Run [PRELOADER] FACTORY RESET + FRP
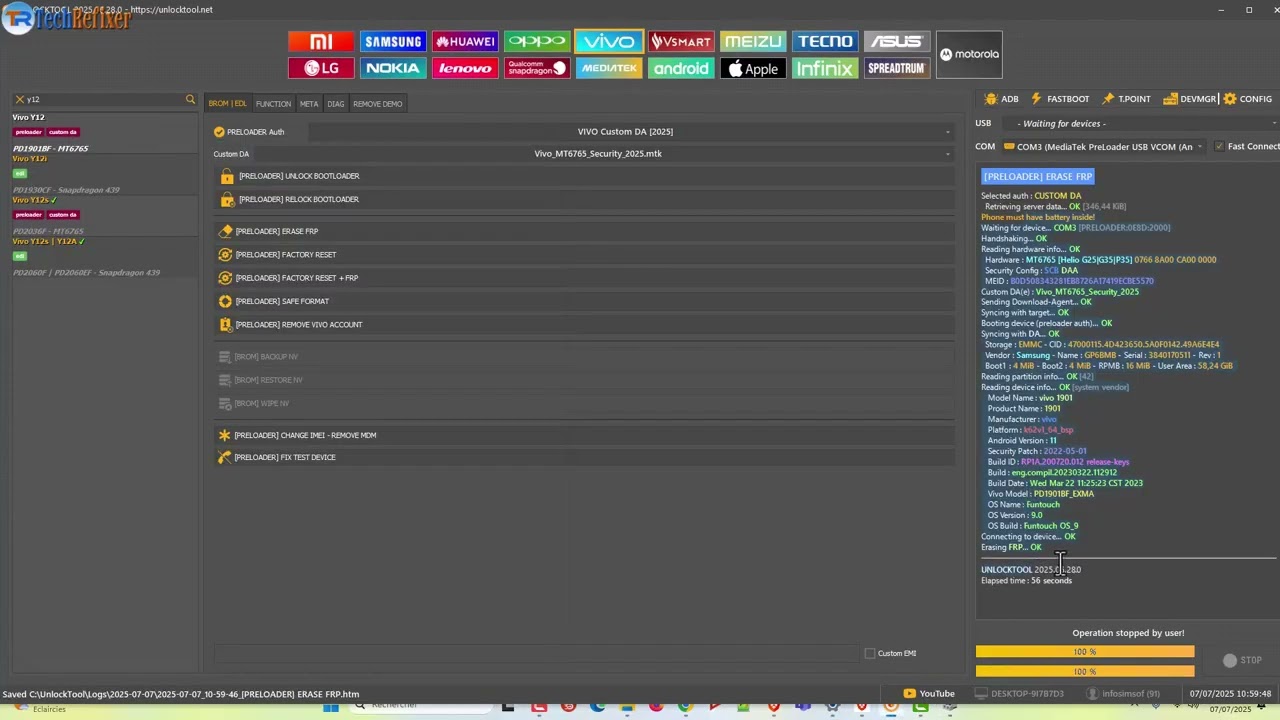Screen dimensions: 1280x720 (x=584, y=278)
